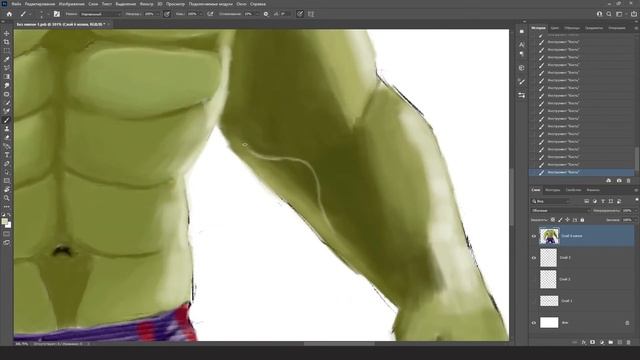The height and width of the screenshot is (360, 640).
Task: Select the Hand tool
Action: click(x=7, y=189)
